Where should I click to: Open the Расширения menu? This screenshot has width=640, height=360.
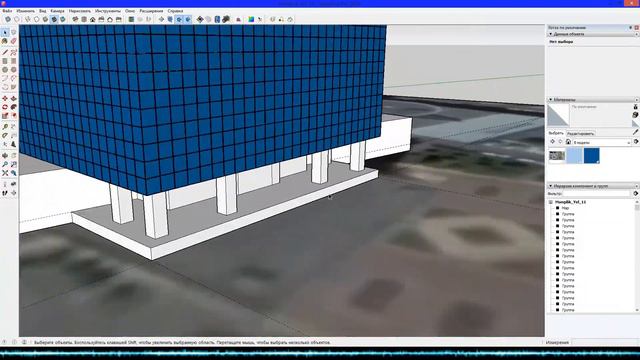(151, 11)
